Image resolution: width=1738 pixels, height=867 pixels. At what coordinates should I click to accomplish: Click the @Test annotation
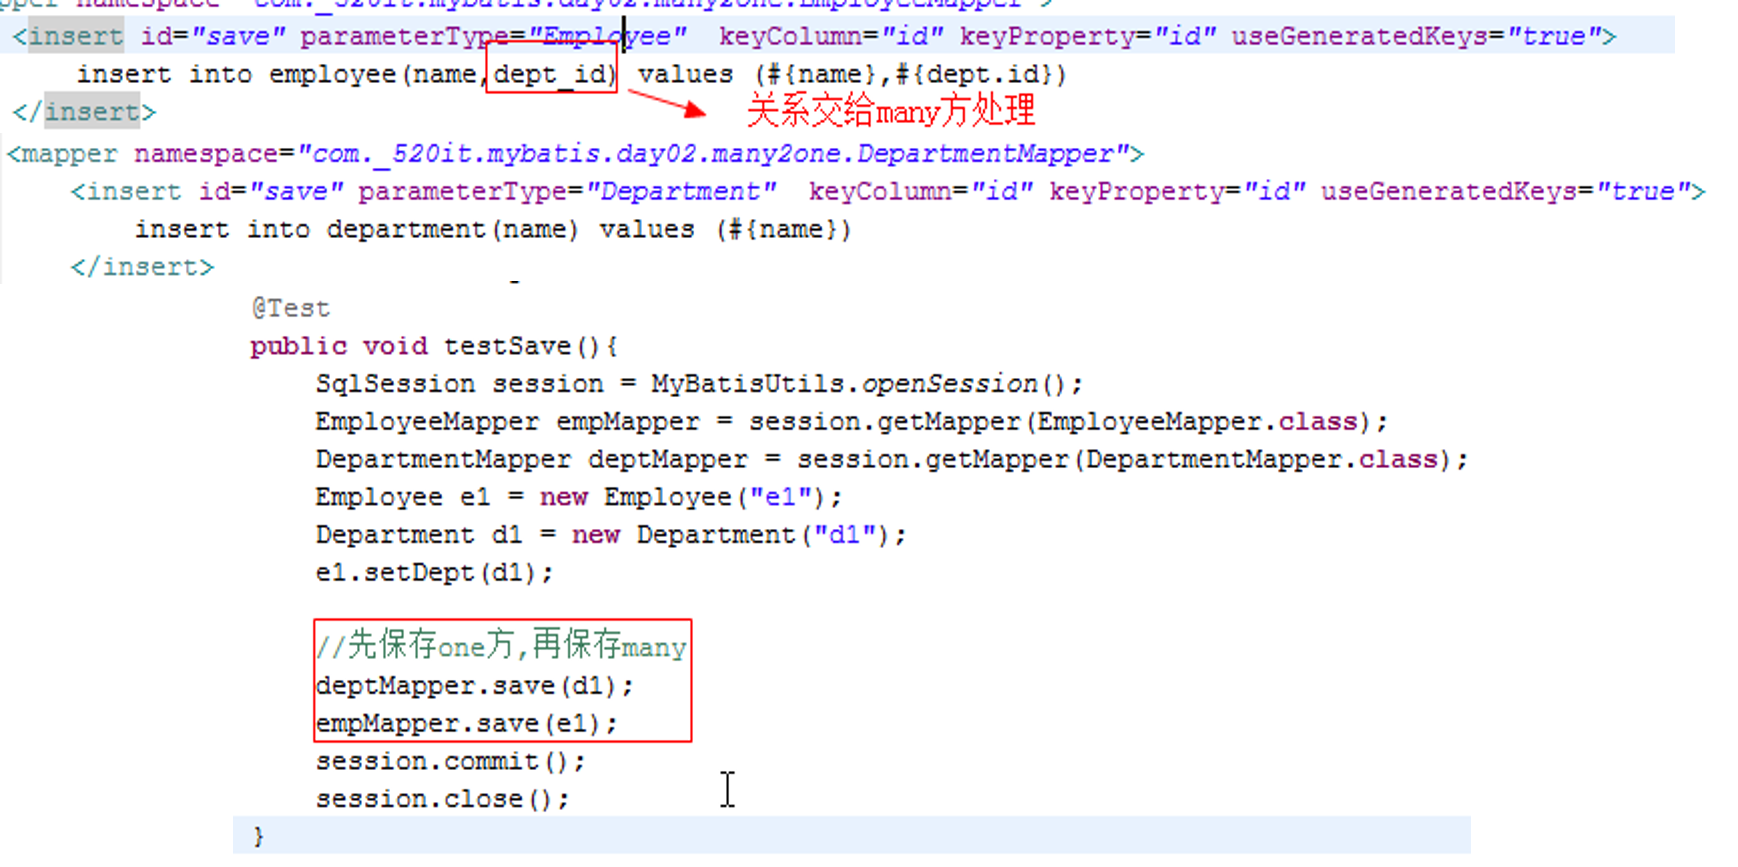(x=290, y=308)
